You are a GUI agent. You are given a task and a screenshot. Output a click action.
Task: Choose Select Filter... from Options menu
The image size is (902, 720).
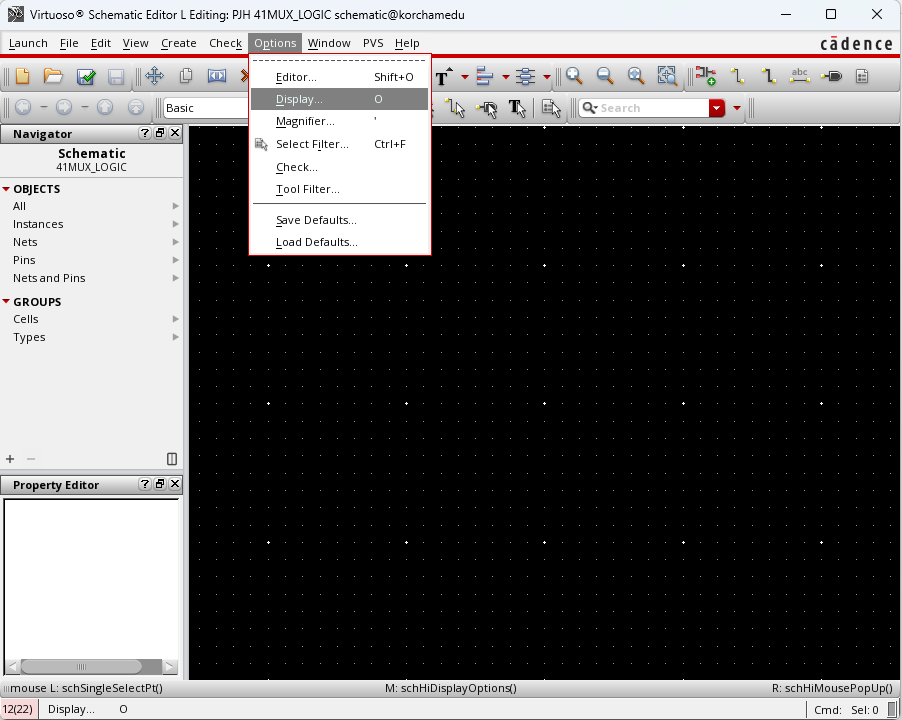(339, 144)
